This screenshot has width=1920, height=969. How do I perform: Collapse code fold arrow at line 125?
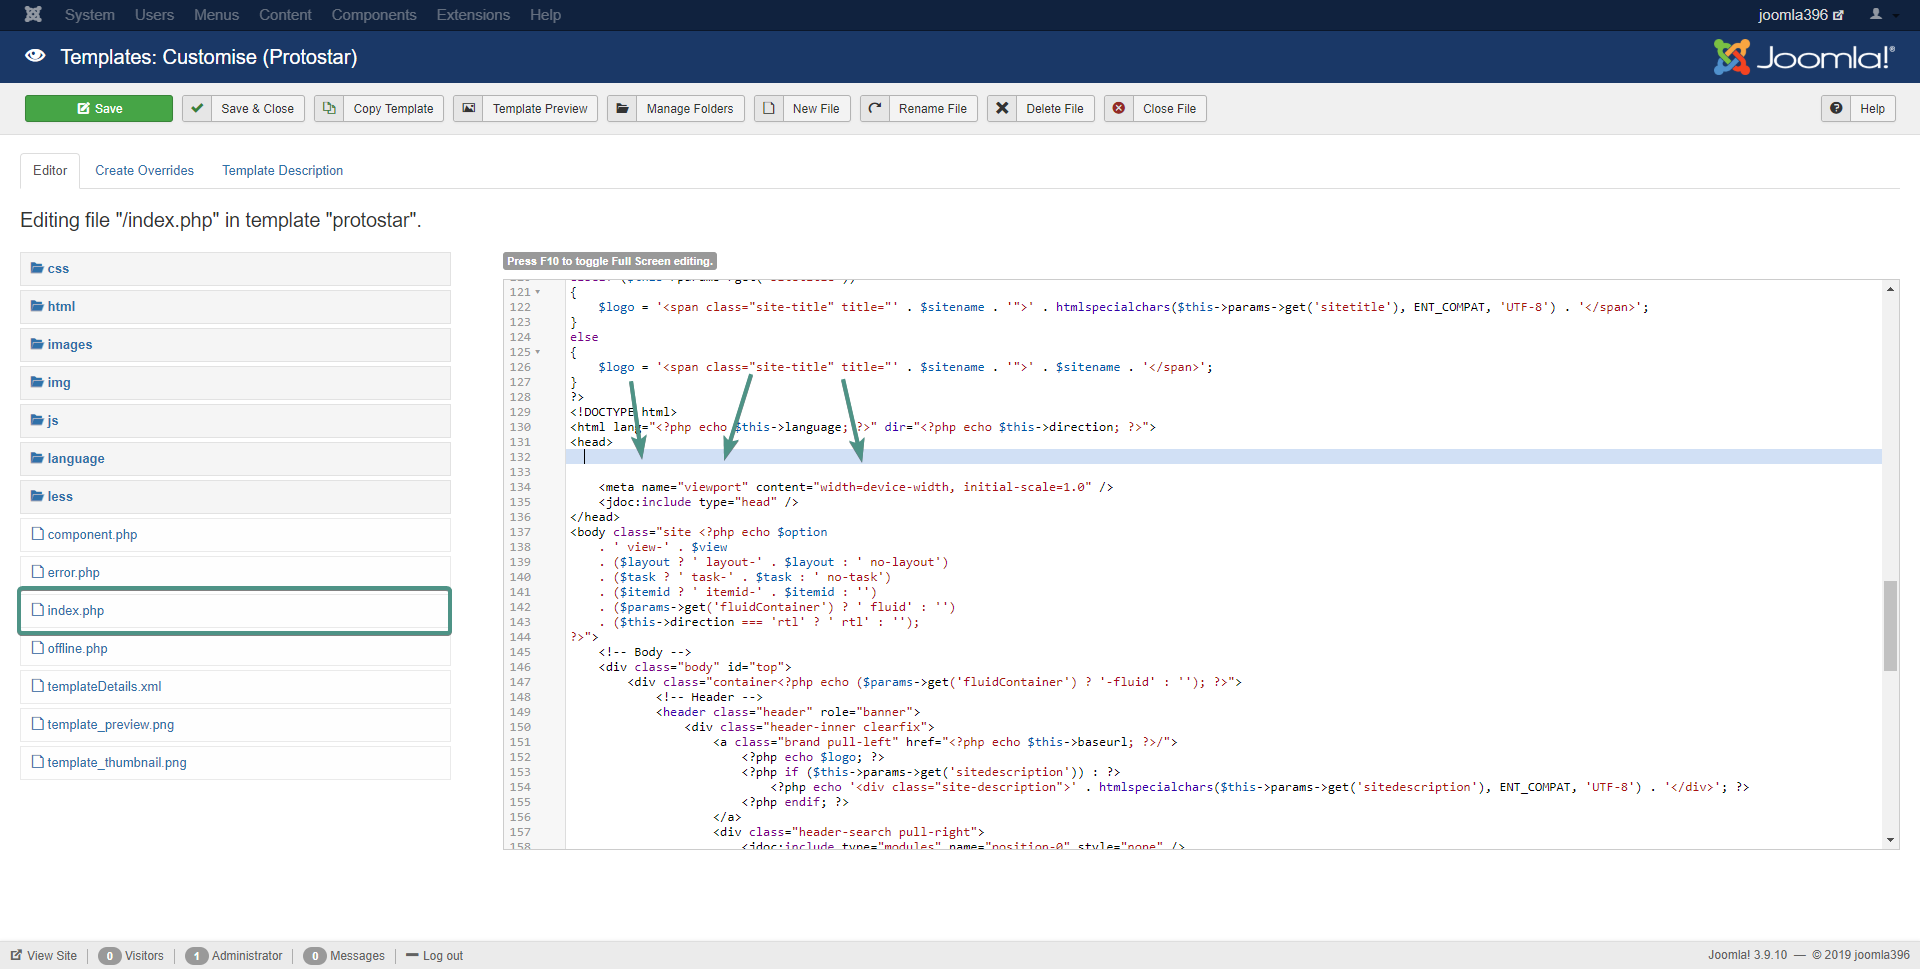click(x=538, y=352)
